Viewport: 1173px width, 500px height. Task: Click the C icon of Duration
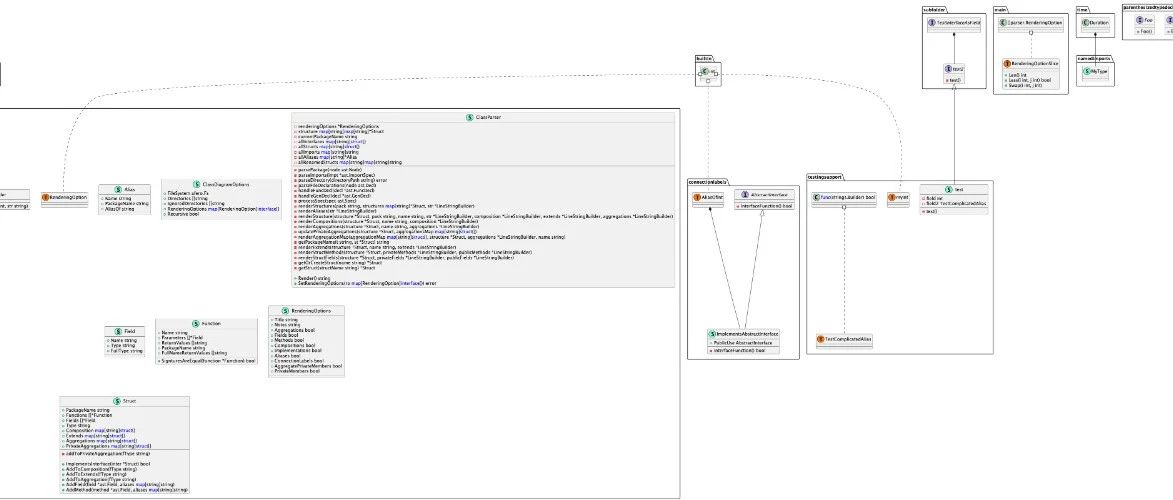pos(1087,23)
